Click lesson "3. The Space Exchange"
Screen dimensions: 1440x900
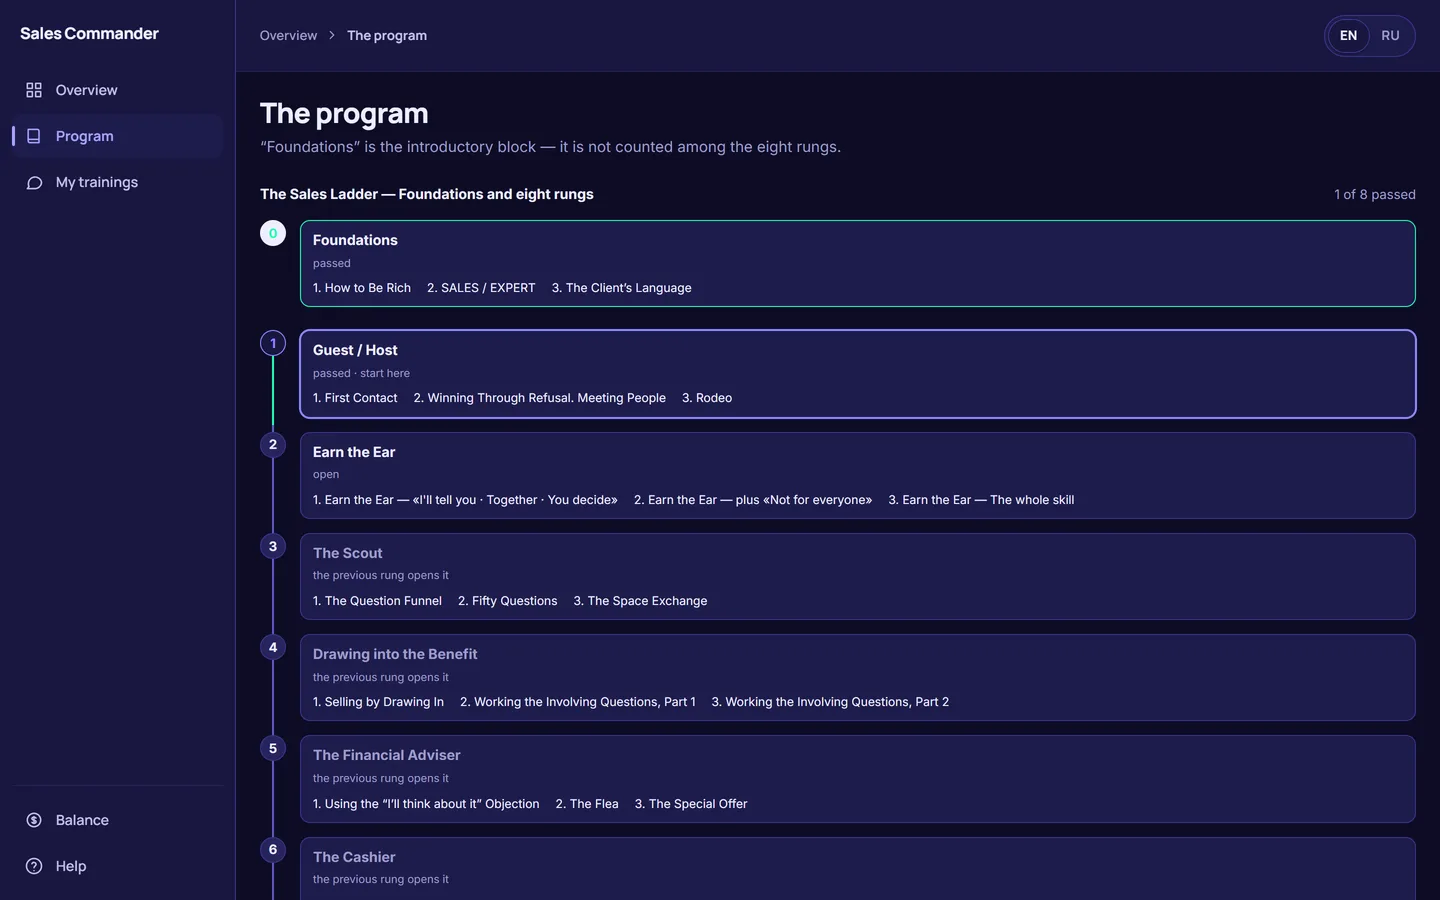(x=640, y=601)
